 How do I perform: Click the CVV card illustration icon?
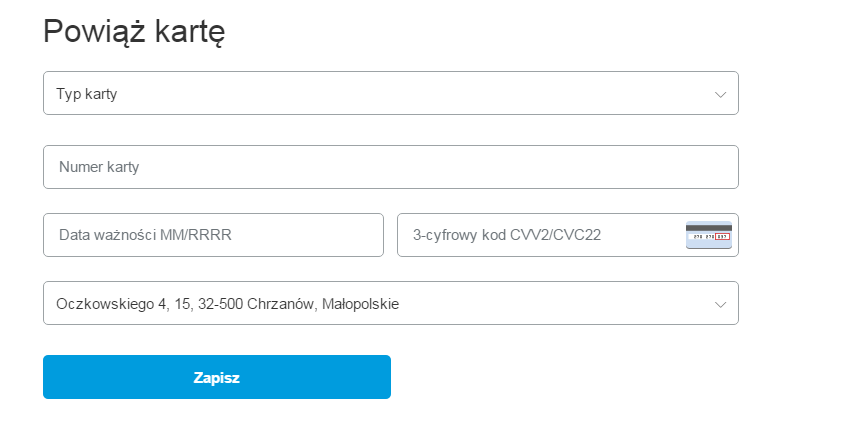[x=709, y=235]
